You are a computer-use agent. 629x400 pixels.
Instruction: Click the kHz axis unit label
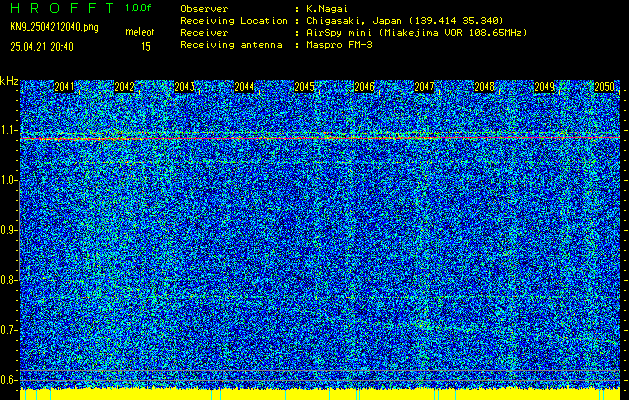tap(9, 81)
